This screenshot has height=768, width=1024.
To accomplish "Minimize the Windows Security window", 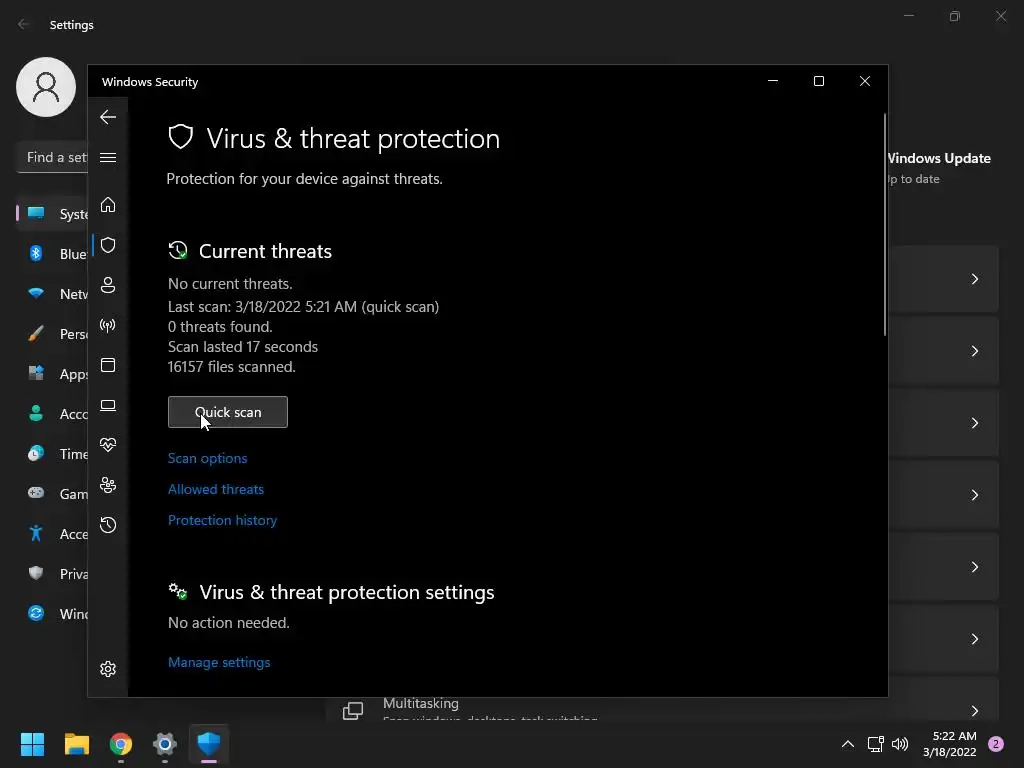I will [x=773, y=81].
